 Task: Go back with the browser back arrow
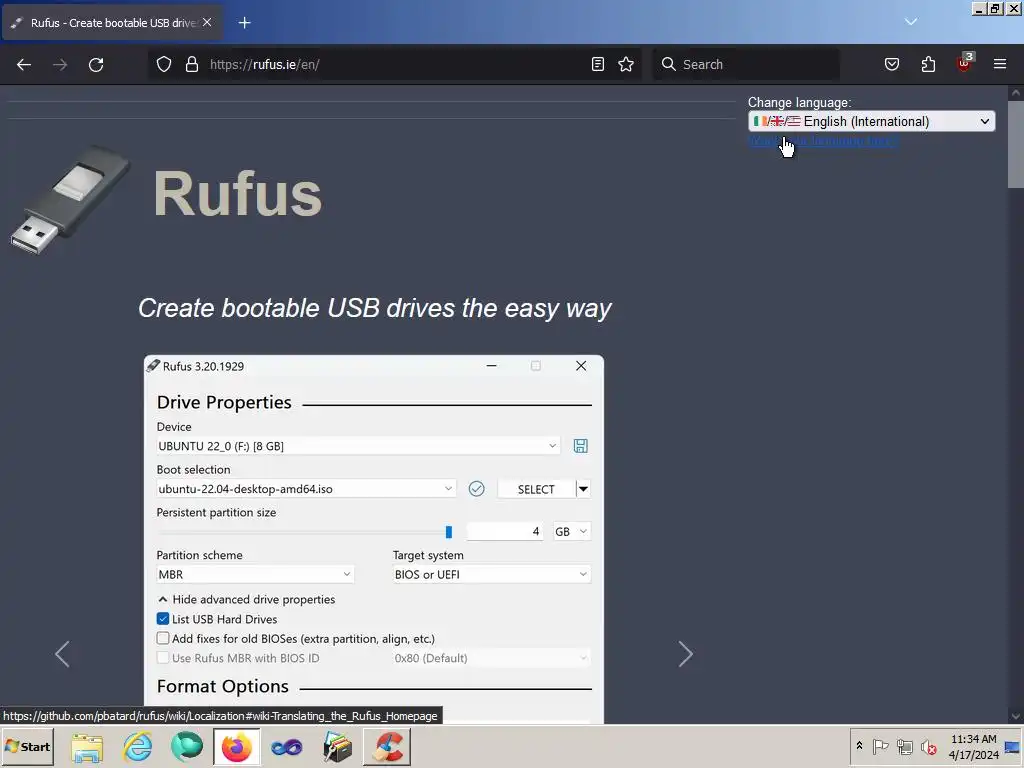coord(24,65)
